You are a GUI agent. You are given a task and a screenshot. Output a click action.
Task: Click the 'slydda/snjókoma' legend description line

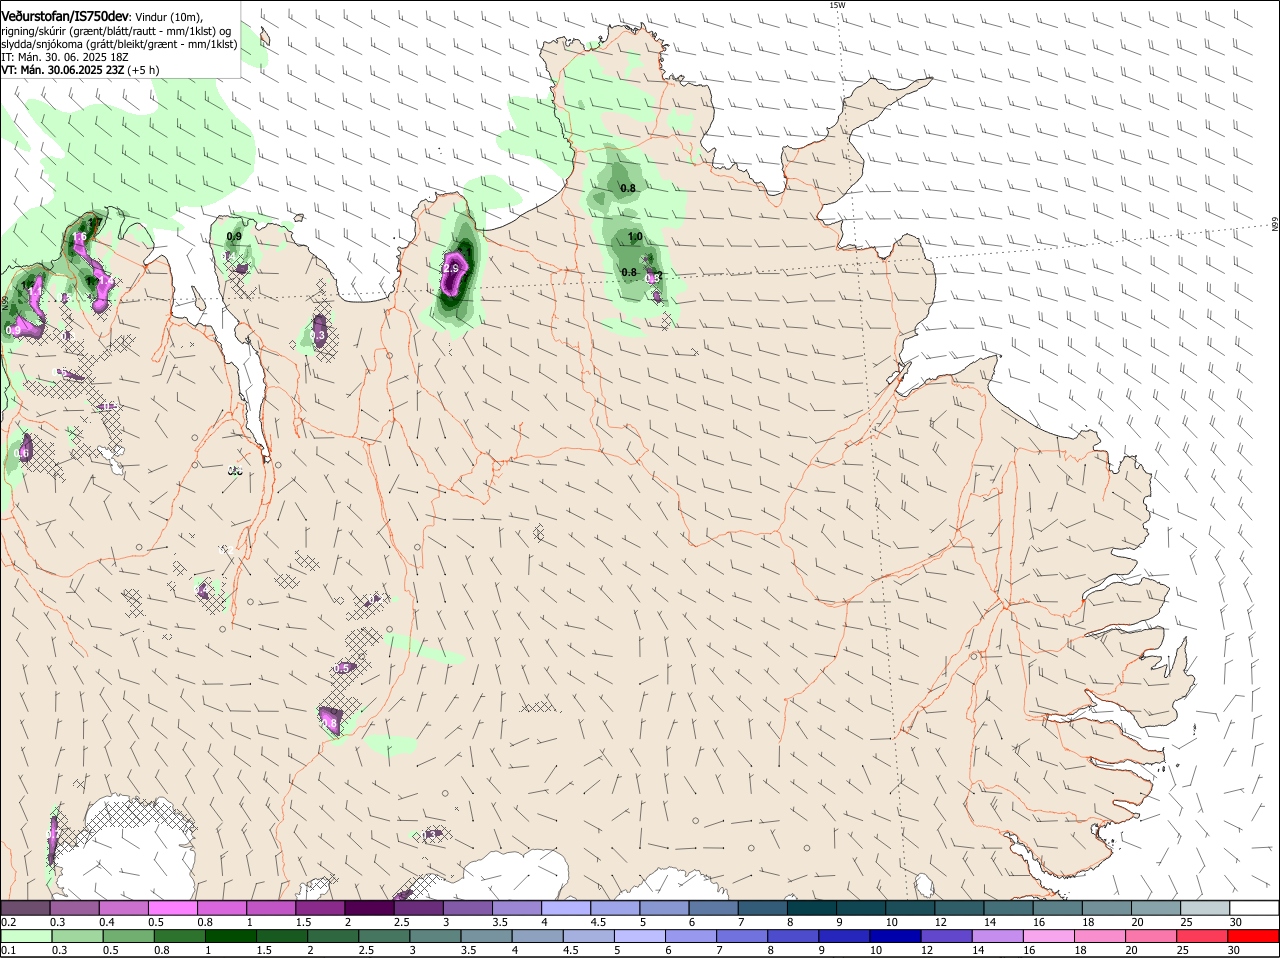(119, 44)
